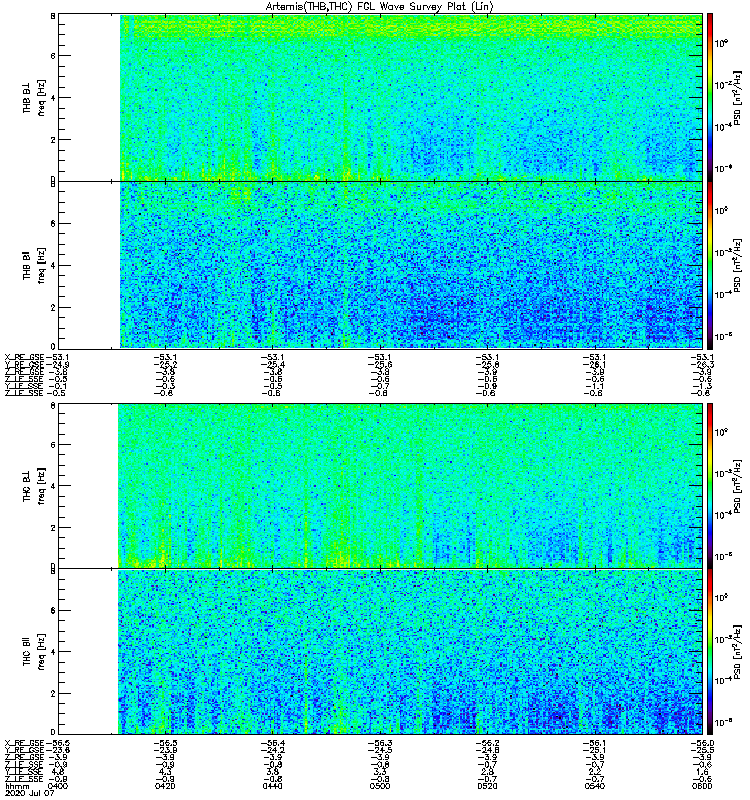
Task: Click the PSD [nT²/Hz] label of the top panel
Action: pos(737,97)
